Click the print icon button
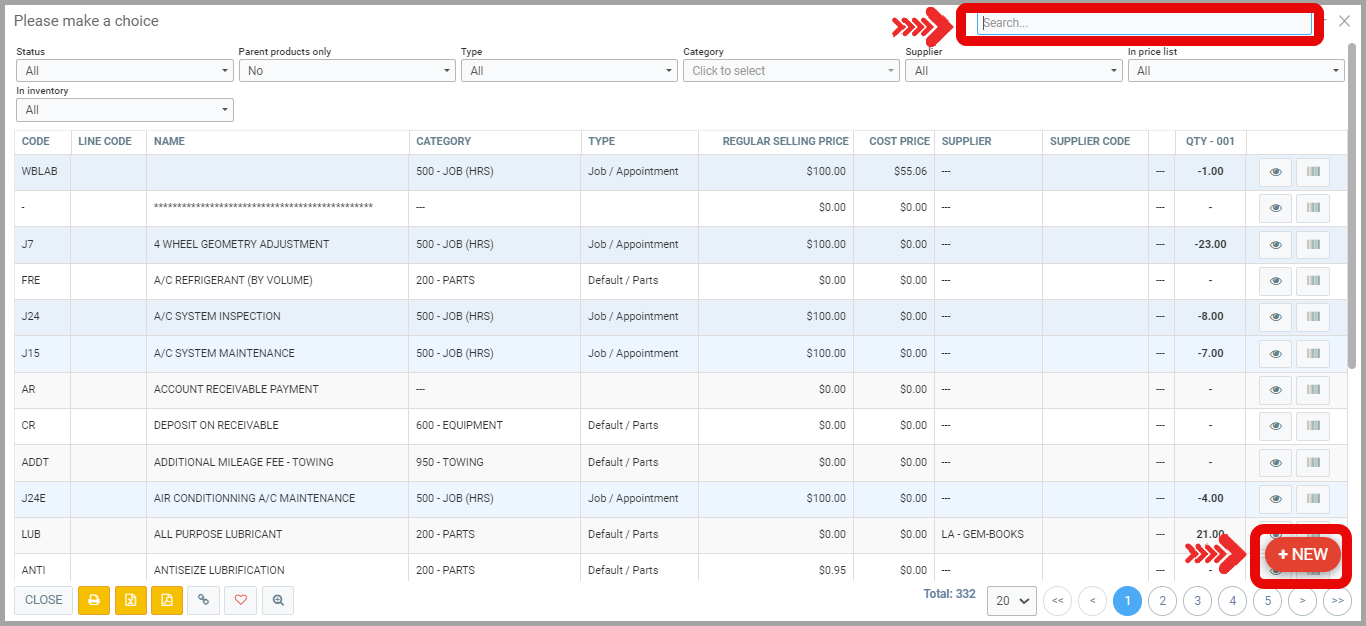This screenshot has width=1366, height=626. [x=94, y=600]
